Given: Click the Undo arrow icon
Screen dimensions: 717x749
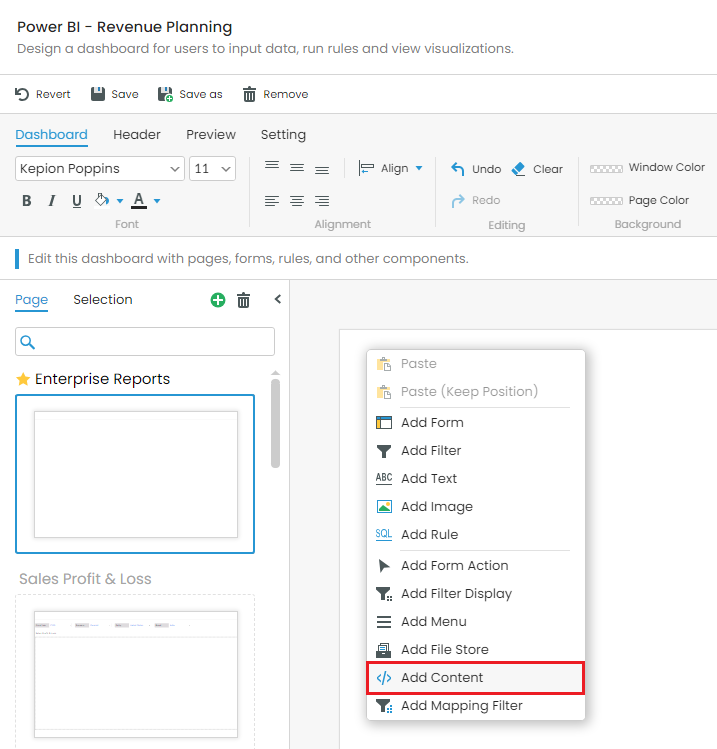Looking at the screenshot, I should click(x=458, y=169).
